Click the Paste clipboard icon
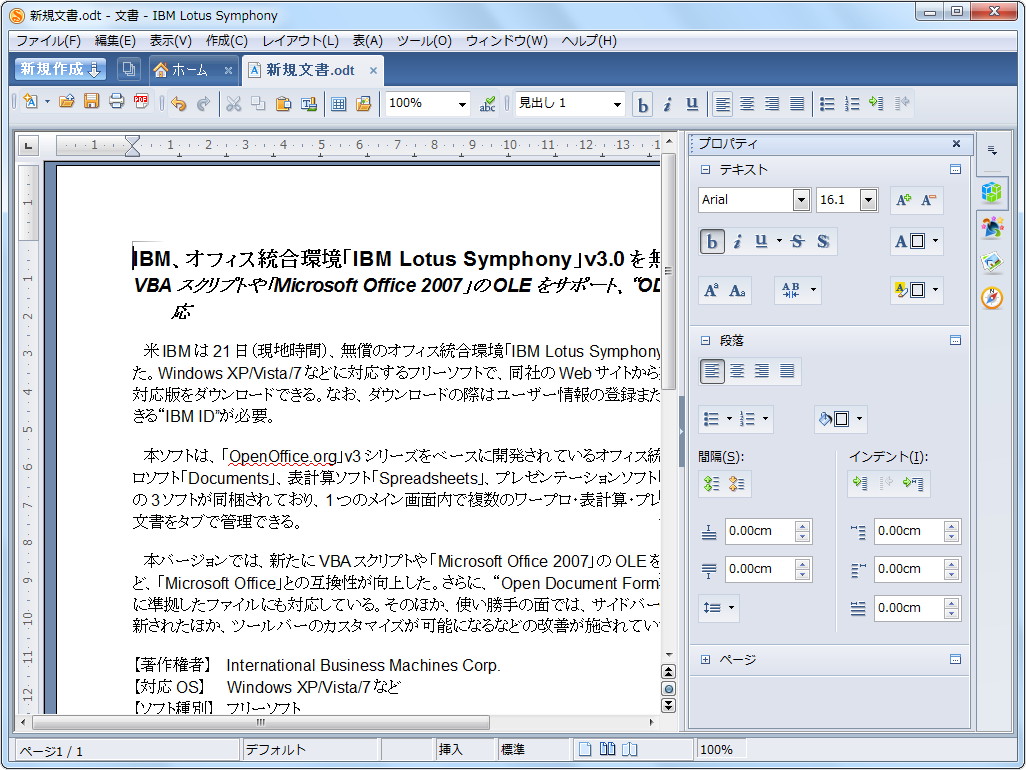The image size is (1026, 770). pos(283,103)
